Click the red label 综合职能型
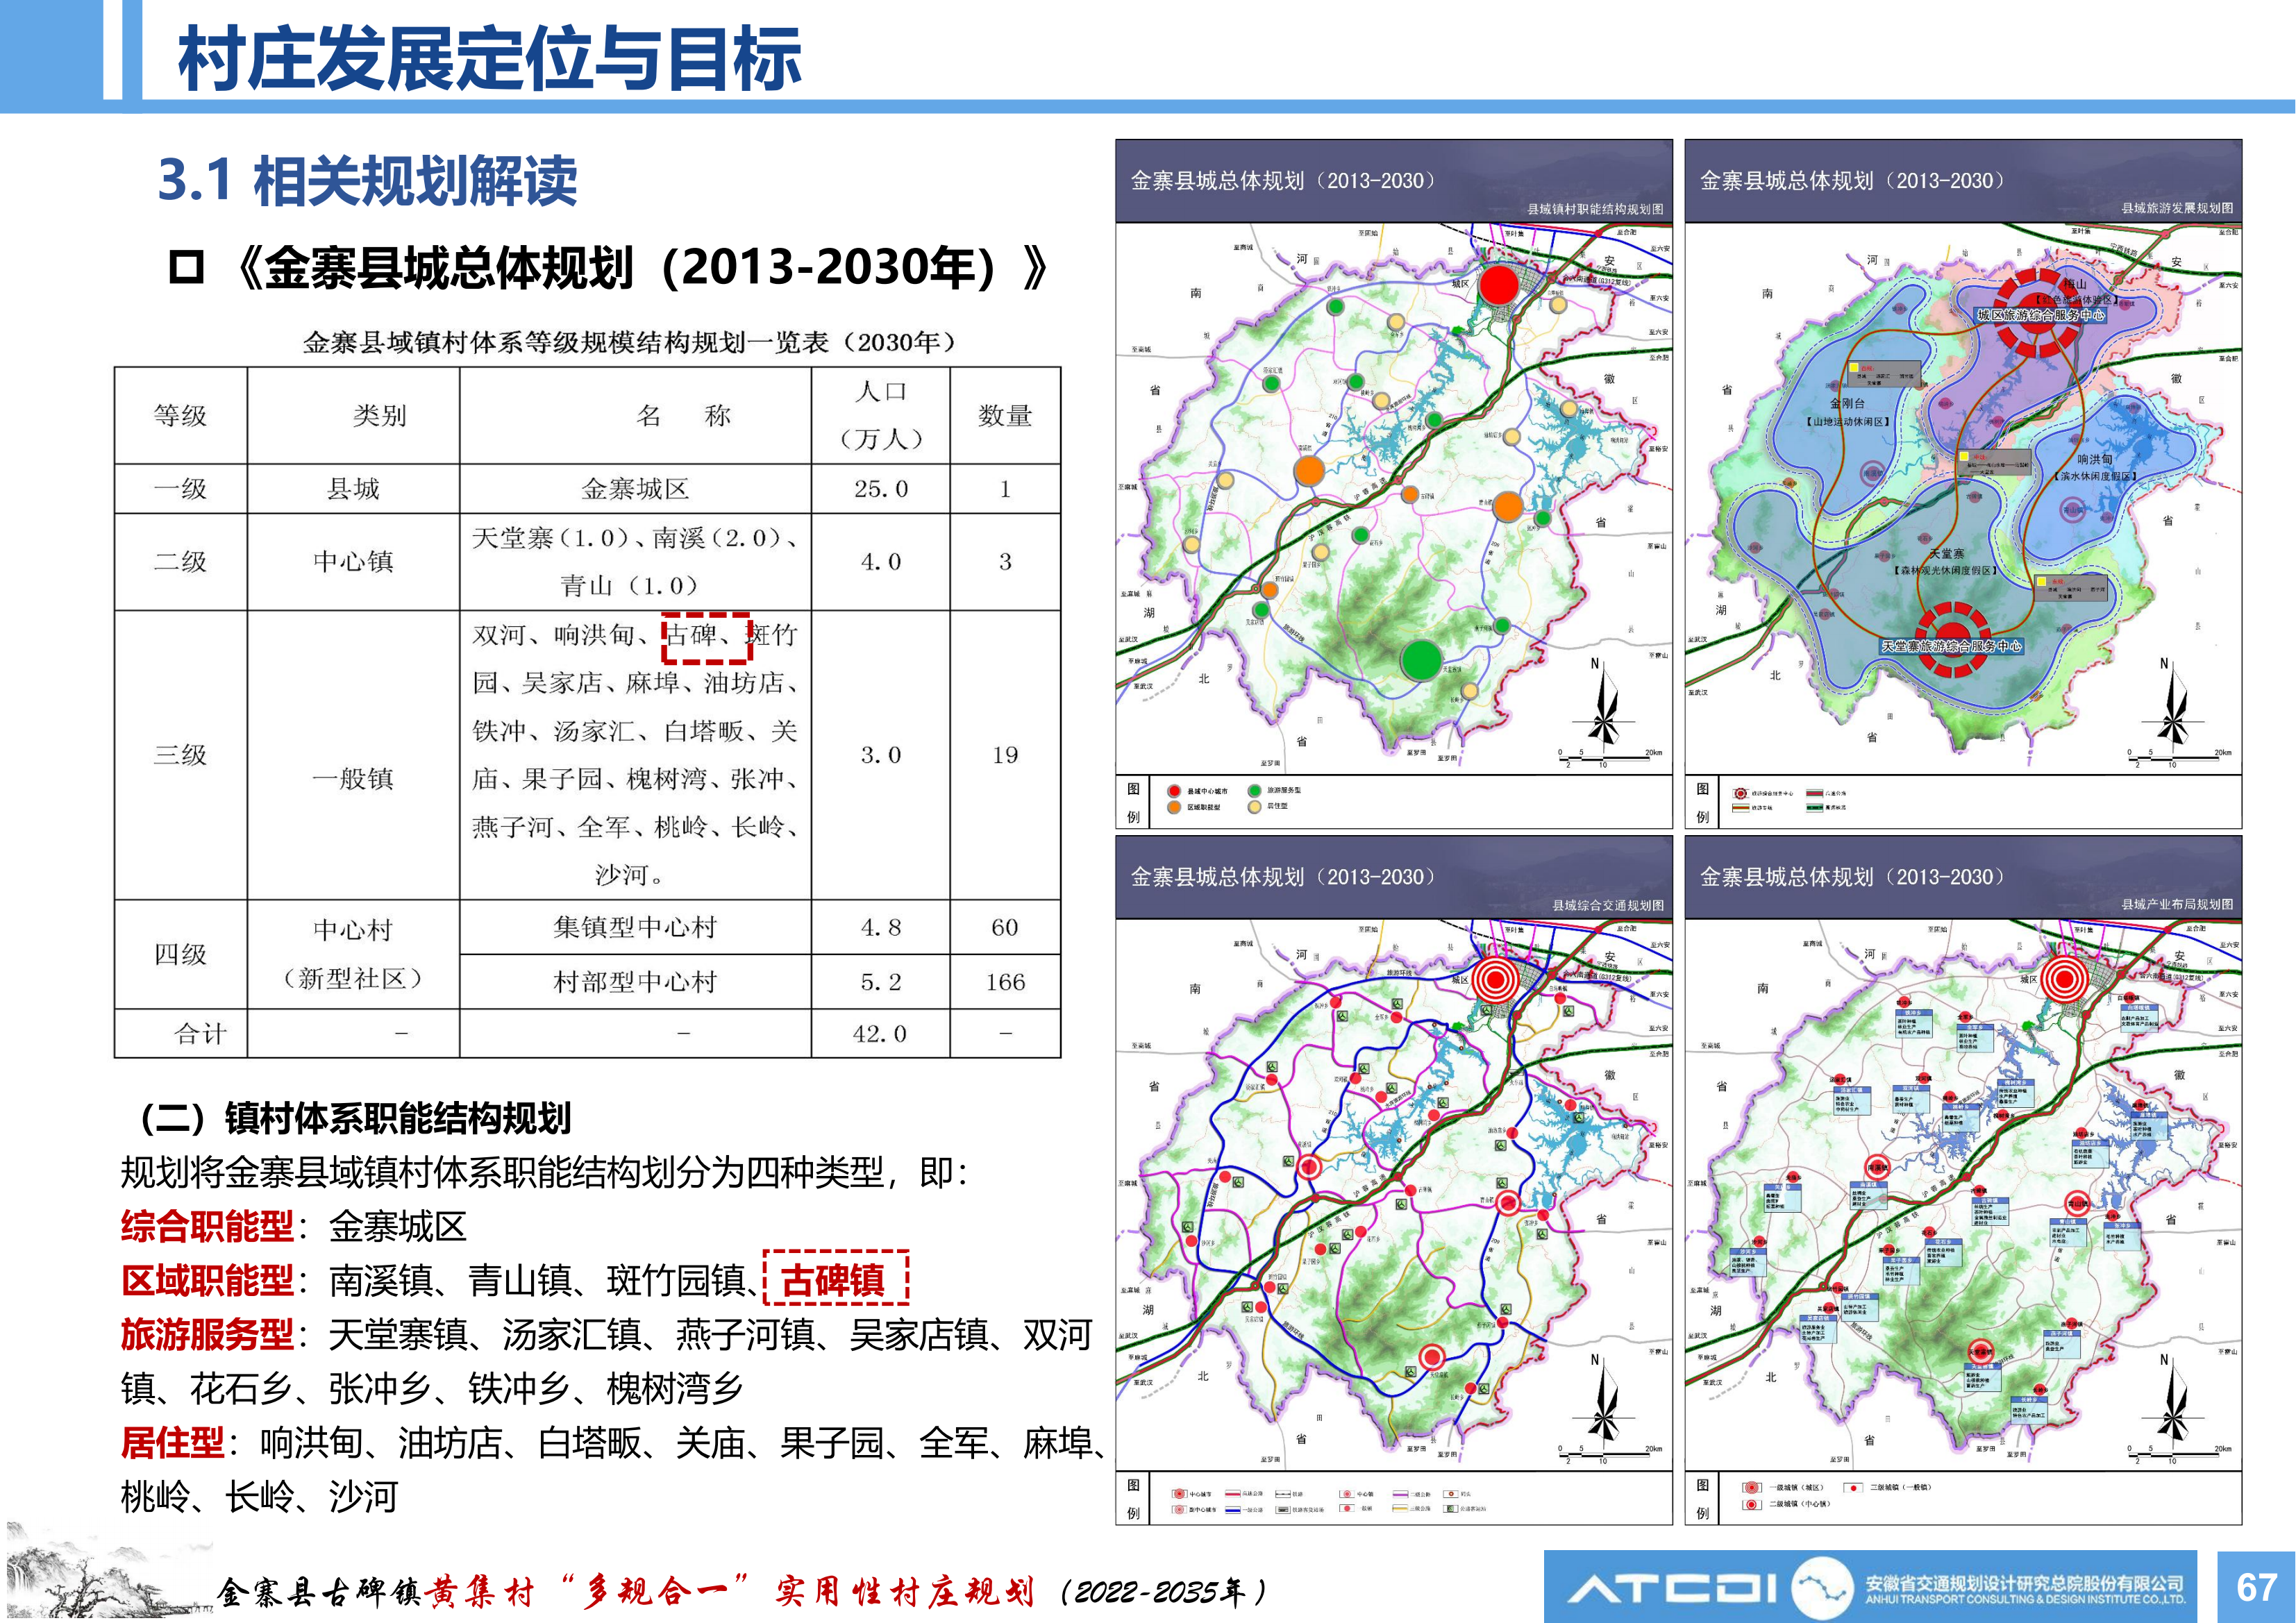The height and width of the screenshot is (1623, 2296). click(207, 1226)
